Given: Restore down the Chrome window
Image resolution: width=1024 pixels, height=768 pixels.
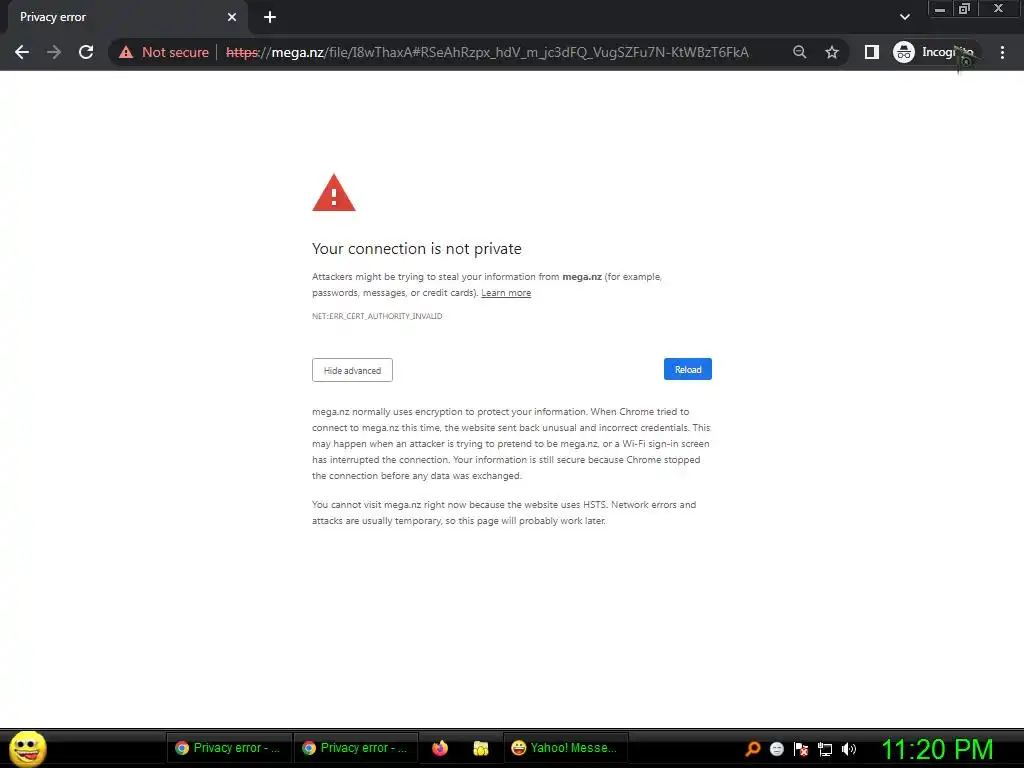Looking at the screenshot, I should click(x=964, y=9).
